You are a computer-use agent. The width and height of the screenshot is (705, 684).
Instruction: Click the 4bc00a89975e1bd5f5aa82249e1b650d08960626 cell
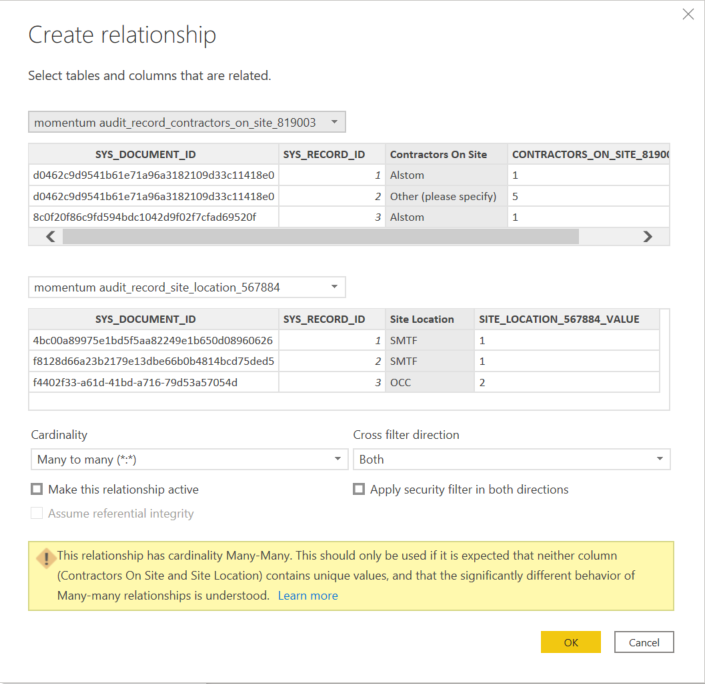(153, 340)
